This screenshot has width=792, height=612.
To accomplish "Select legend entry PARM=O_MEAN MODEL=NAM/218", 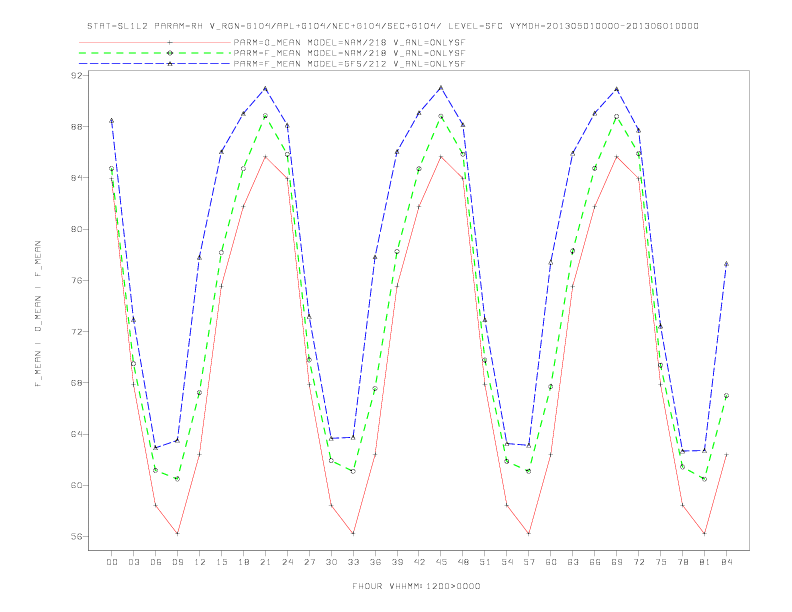I will [x=349, y=42].
